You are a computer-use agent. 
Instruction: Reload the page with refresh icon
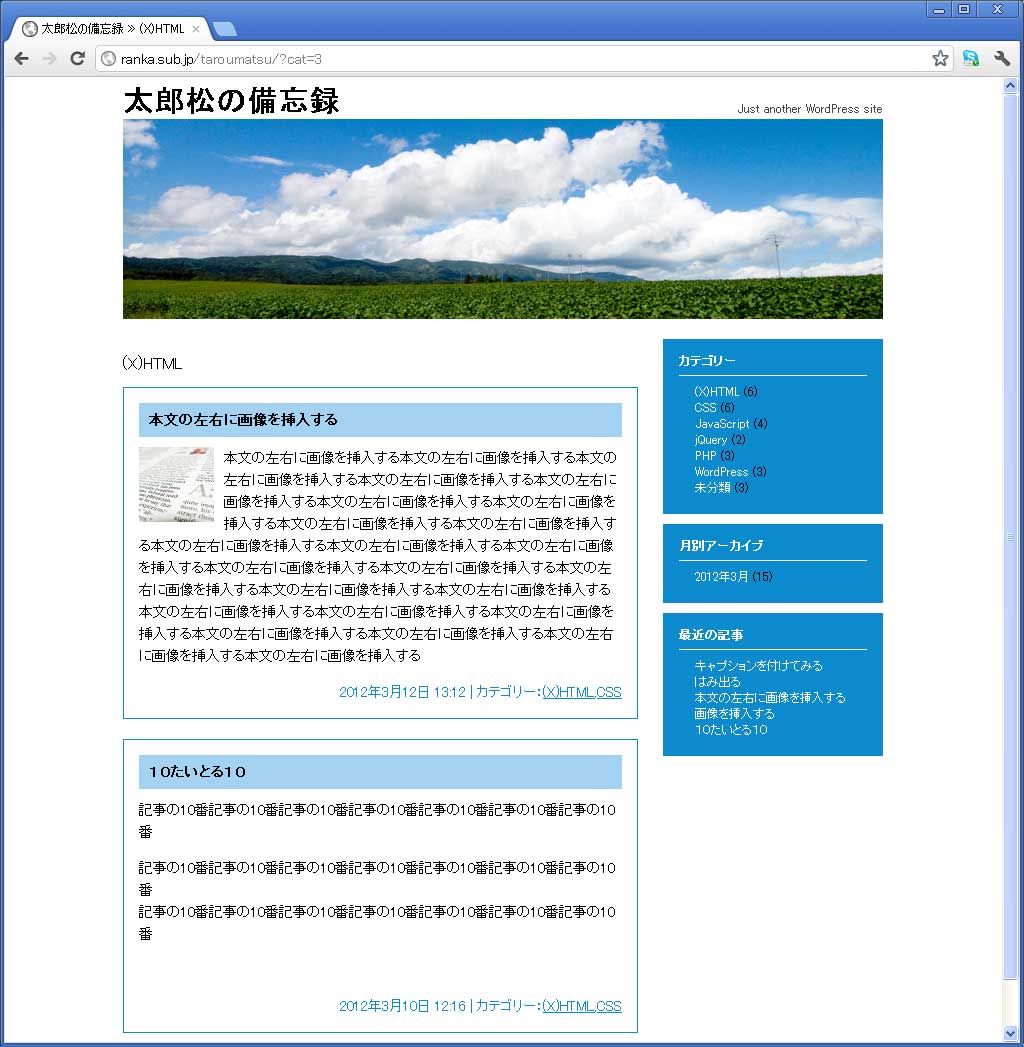tap(77, 59)
